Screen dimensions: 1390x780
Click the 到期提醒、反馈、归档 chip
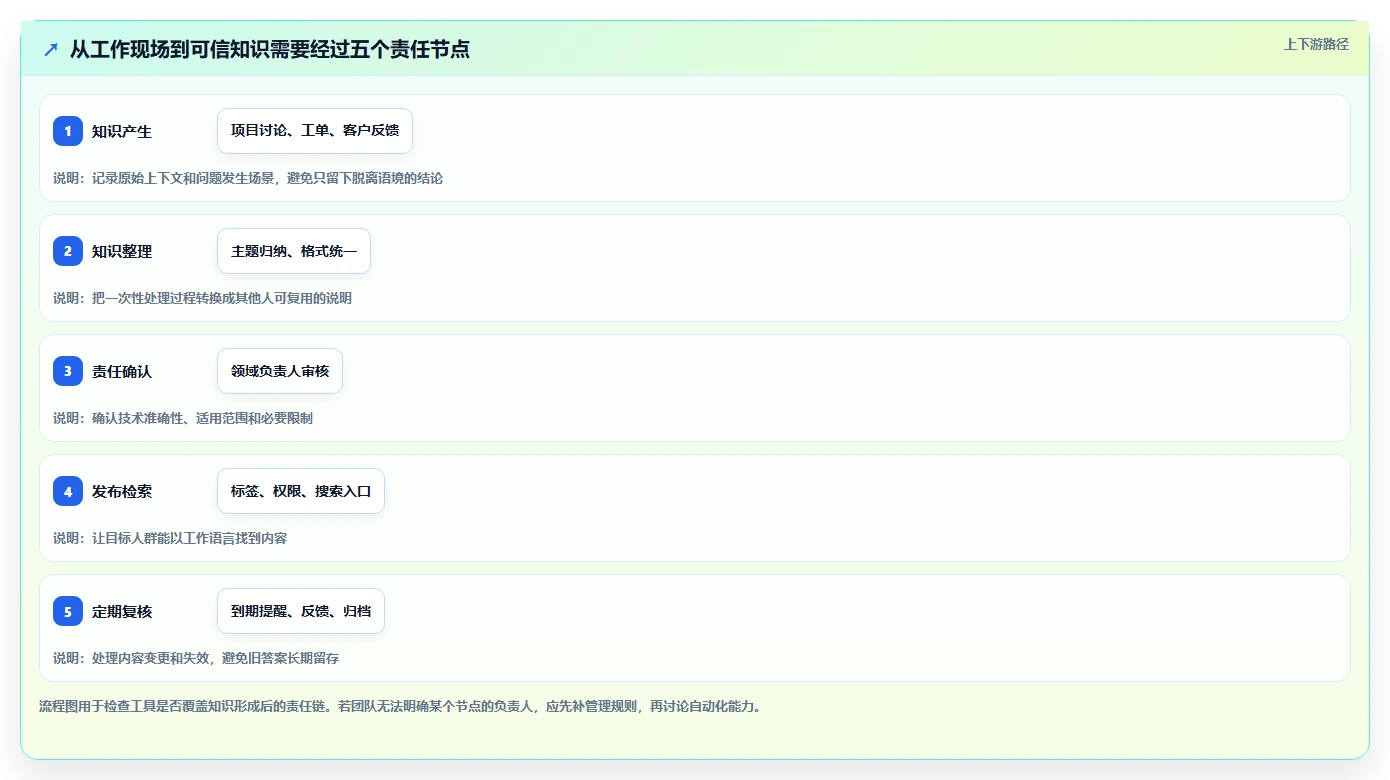(301, 611)
